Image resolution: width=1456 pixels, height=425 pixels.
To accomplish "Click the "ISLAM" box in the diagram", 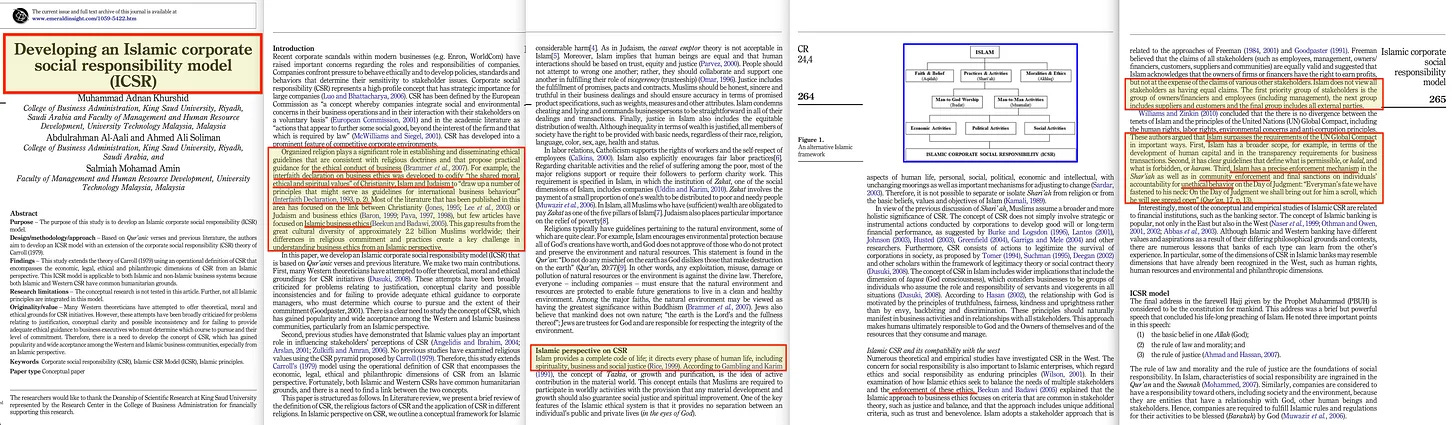I will click(985, 52).
